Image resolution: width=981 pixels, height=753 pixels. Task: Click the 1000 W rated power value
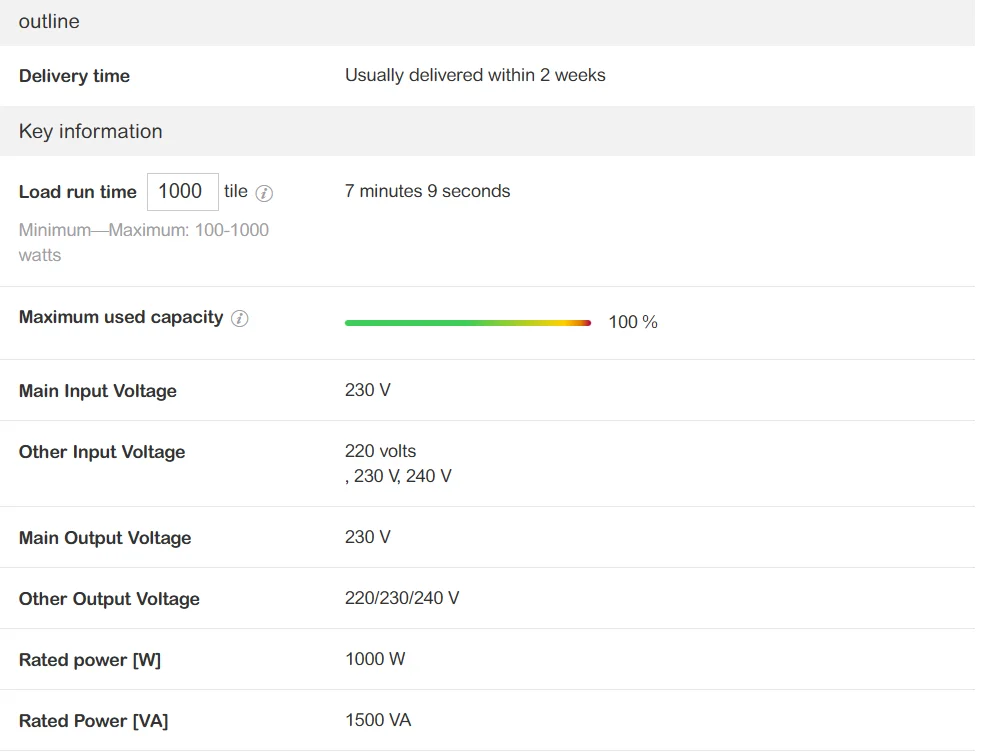coord(375,659)
